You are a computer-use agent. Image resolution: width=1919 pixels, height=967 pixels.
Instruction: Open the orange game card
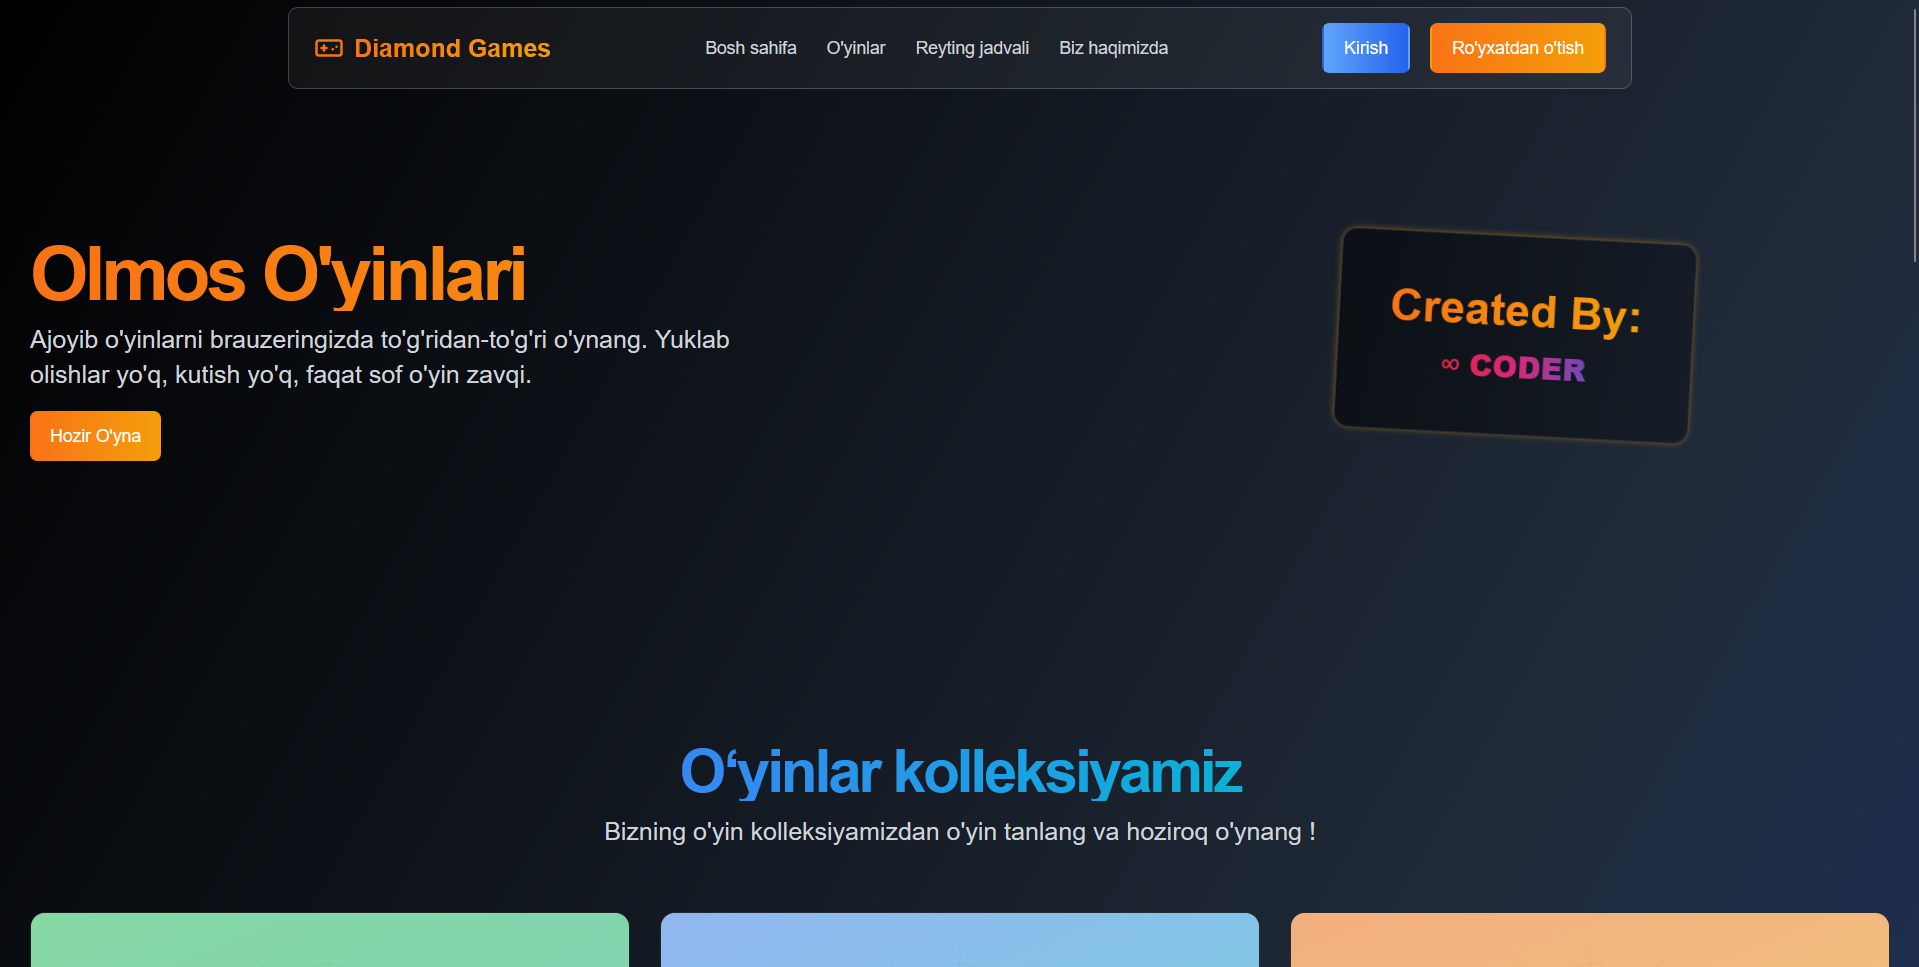tap(1589, 939)
